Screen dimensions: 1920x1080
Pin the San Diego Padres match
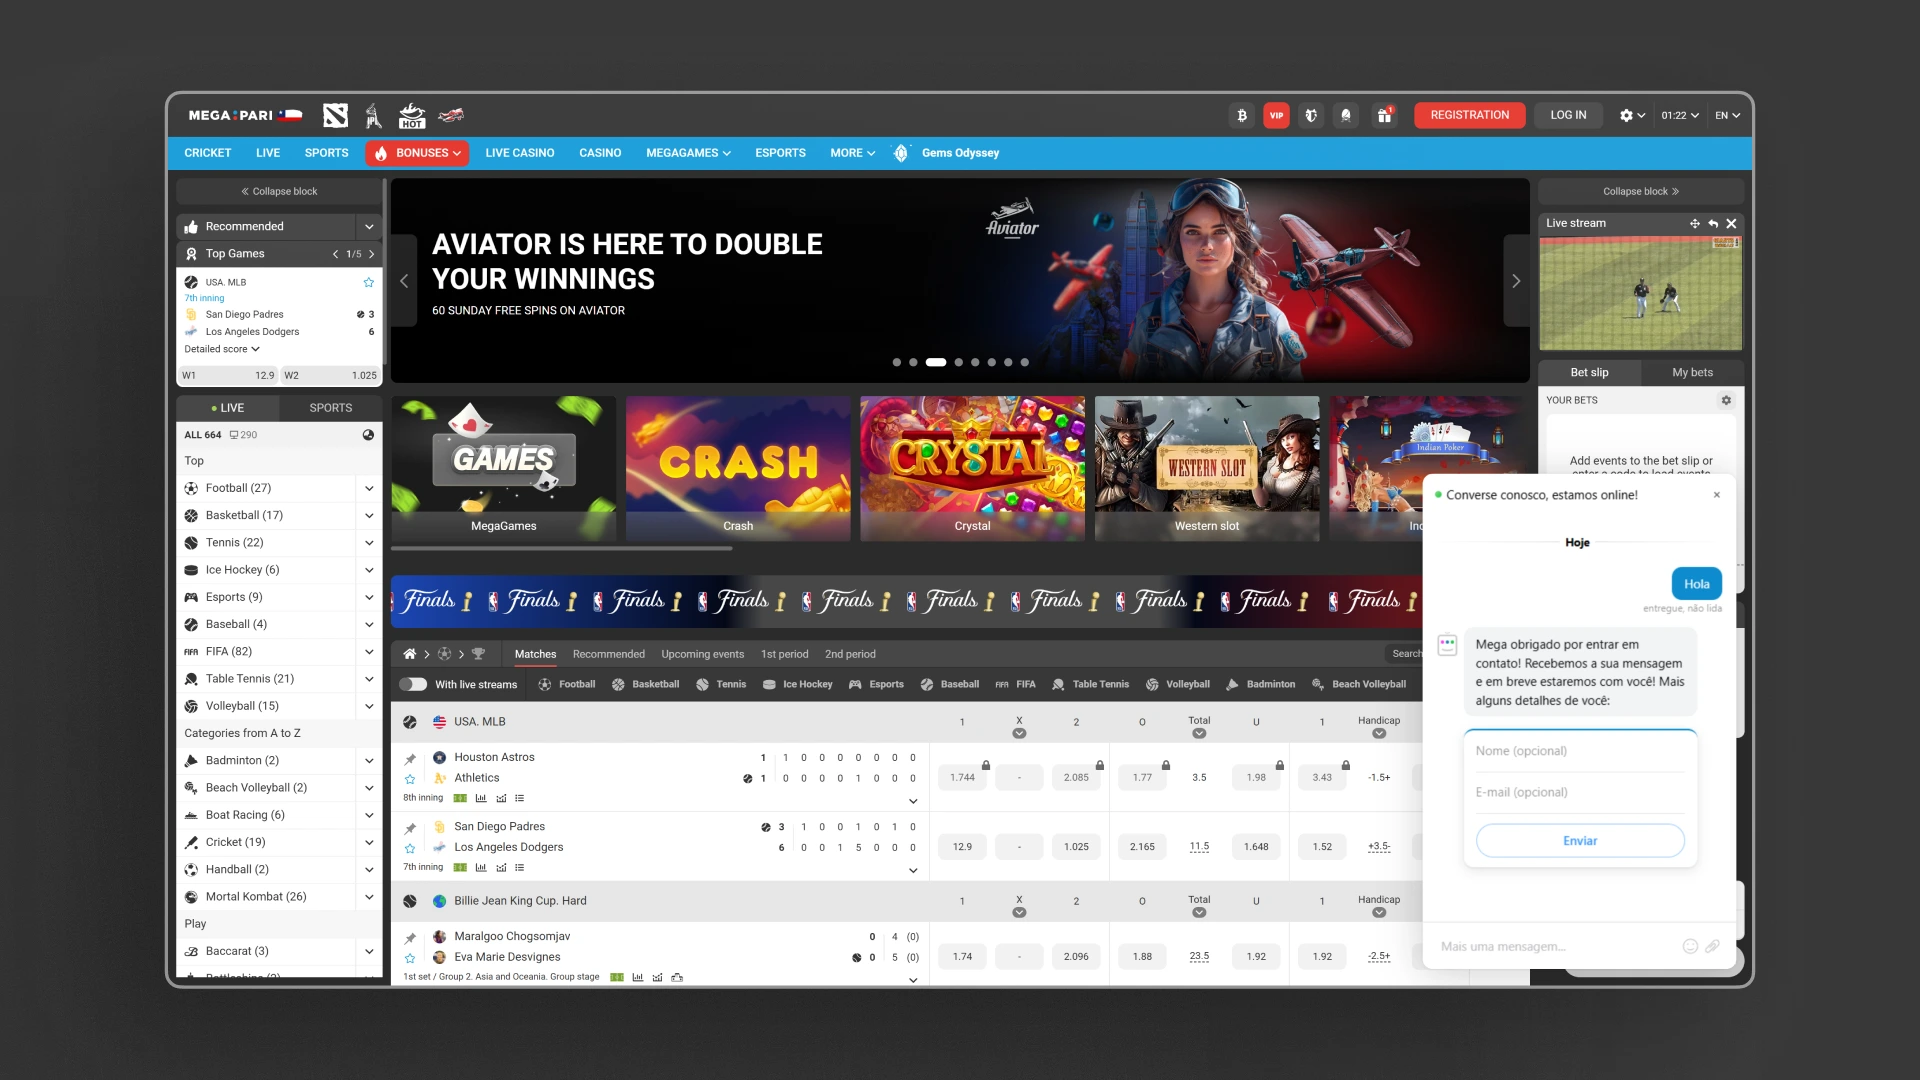(410, 828)
